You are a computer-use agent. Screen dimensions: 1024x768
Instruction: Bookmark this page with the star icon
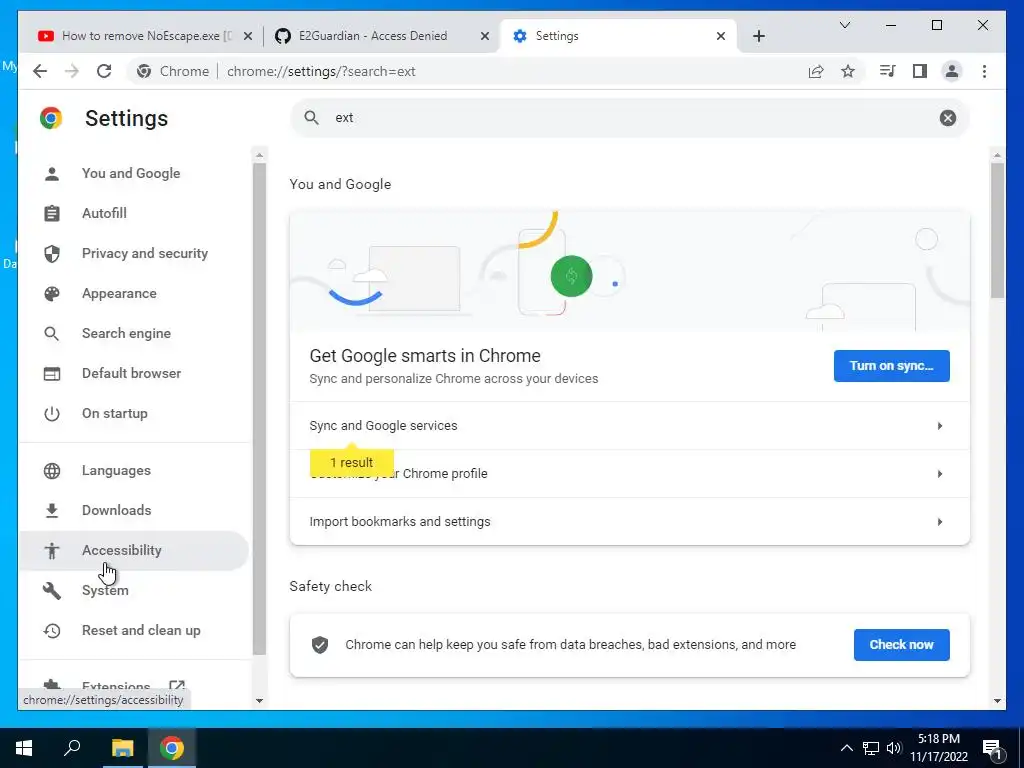click(x=848, y=71)
